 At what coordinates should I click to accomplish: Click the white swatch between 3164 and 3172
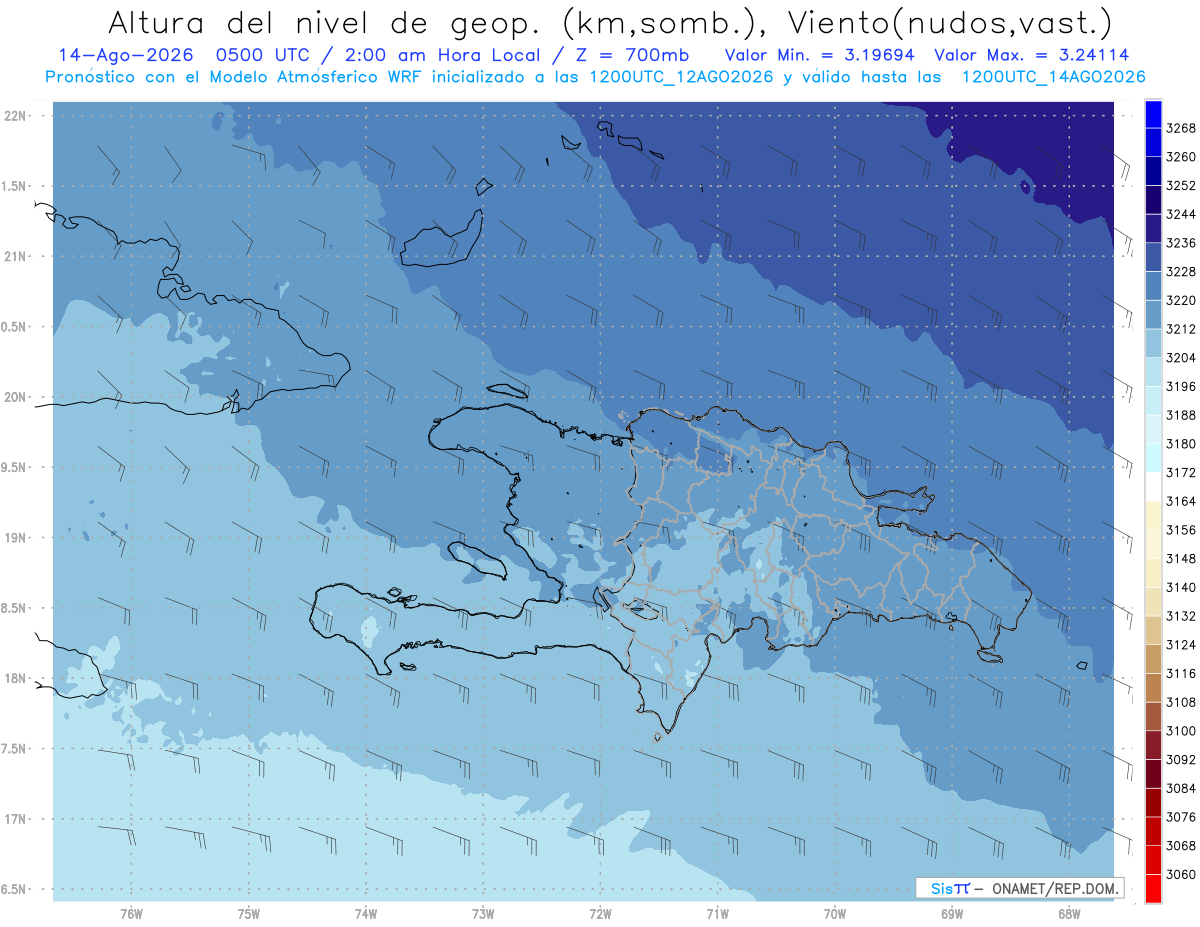(1153, 487)
